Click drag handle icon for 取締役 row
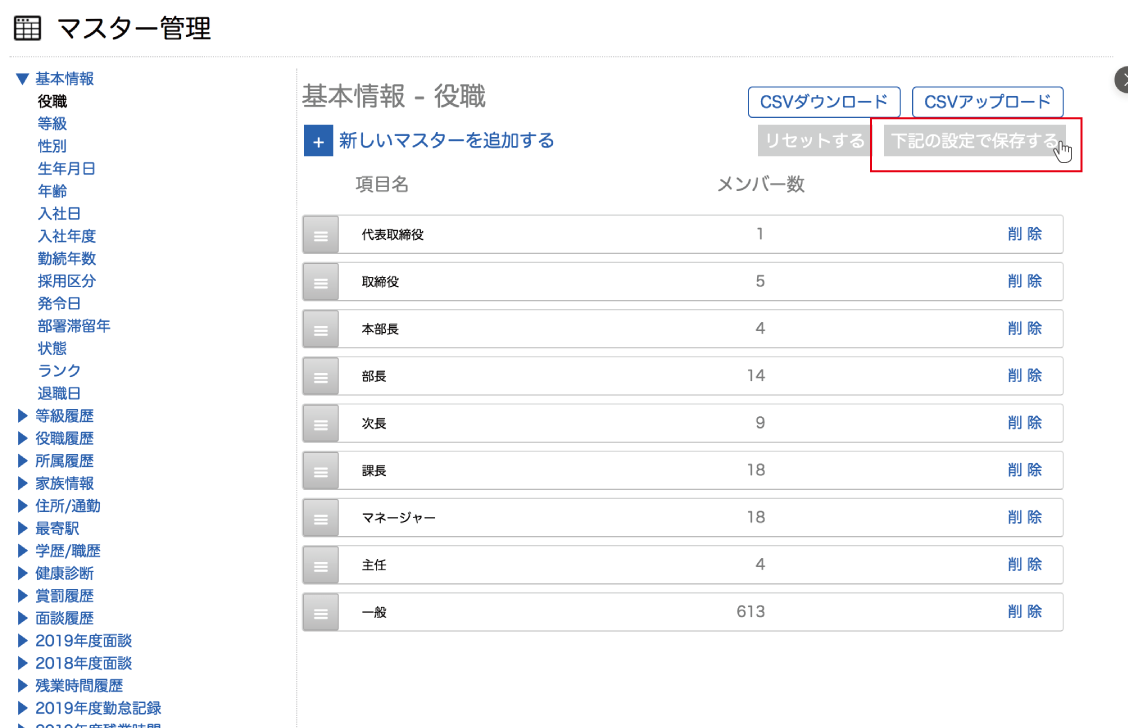This screenshot has width=1128, height=728. pyautogui.click(x=320, y=282)
